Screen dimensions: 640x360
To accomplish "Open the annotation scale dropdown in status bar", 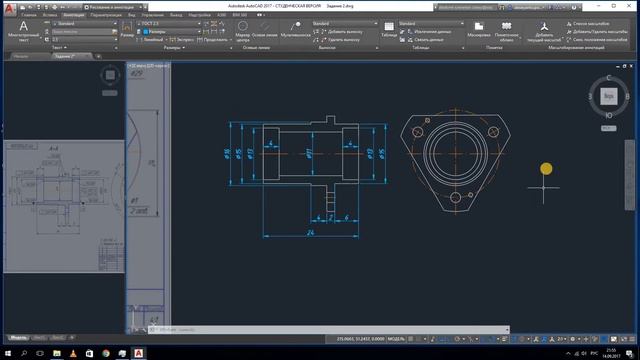I will point(561,339).
